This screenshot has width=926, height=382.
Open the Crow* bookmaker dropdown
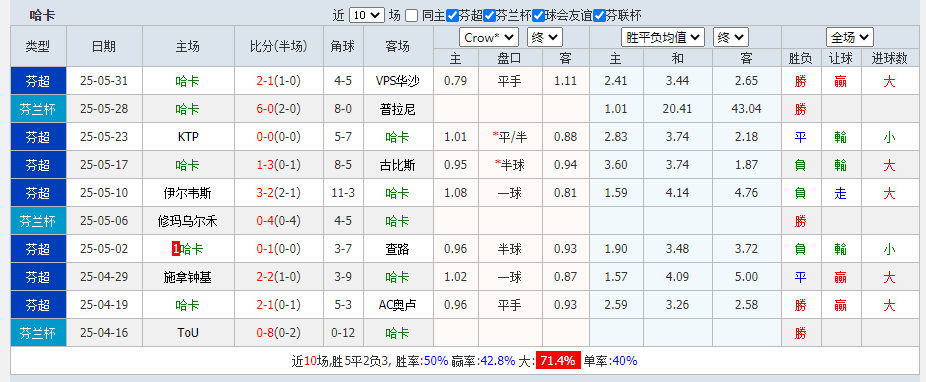click(489, 38)
